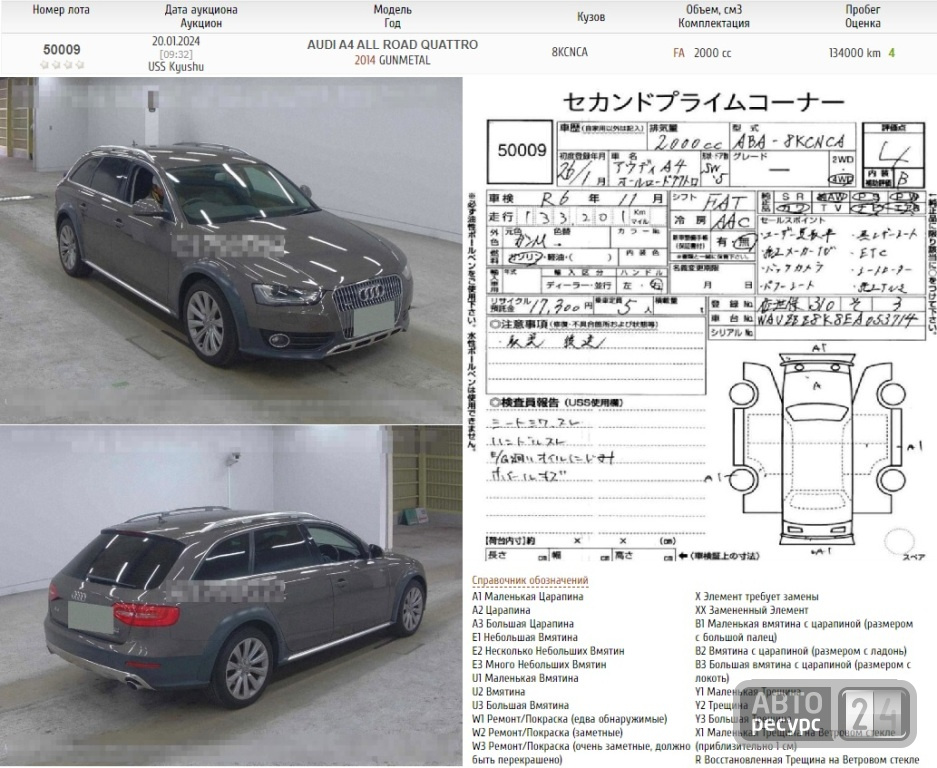Click the green grade score 4
The image size is (937, 768).
[x=892, y=53]
